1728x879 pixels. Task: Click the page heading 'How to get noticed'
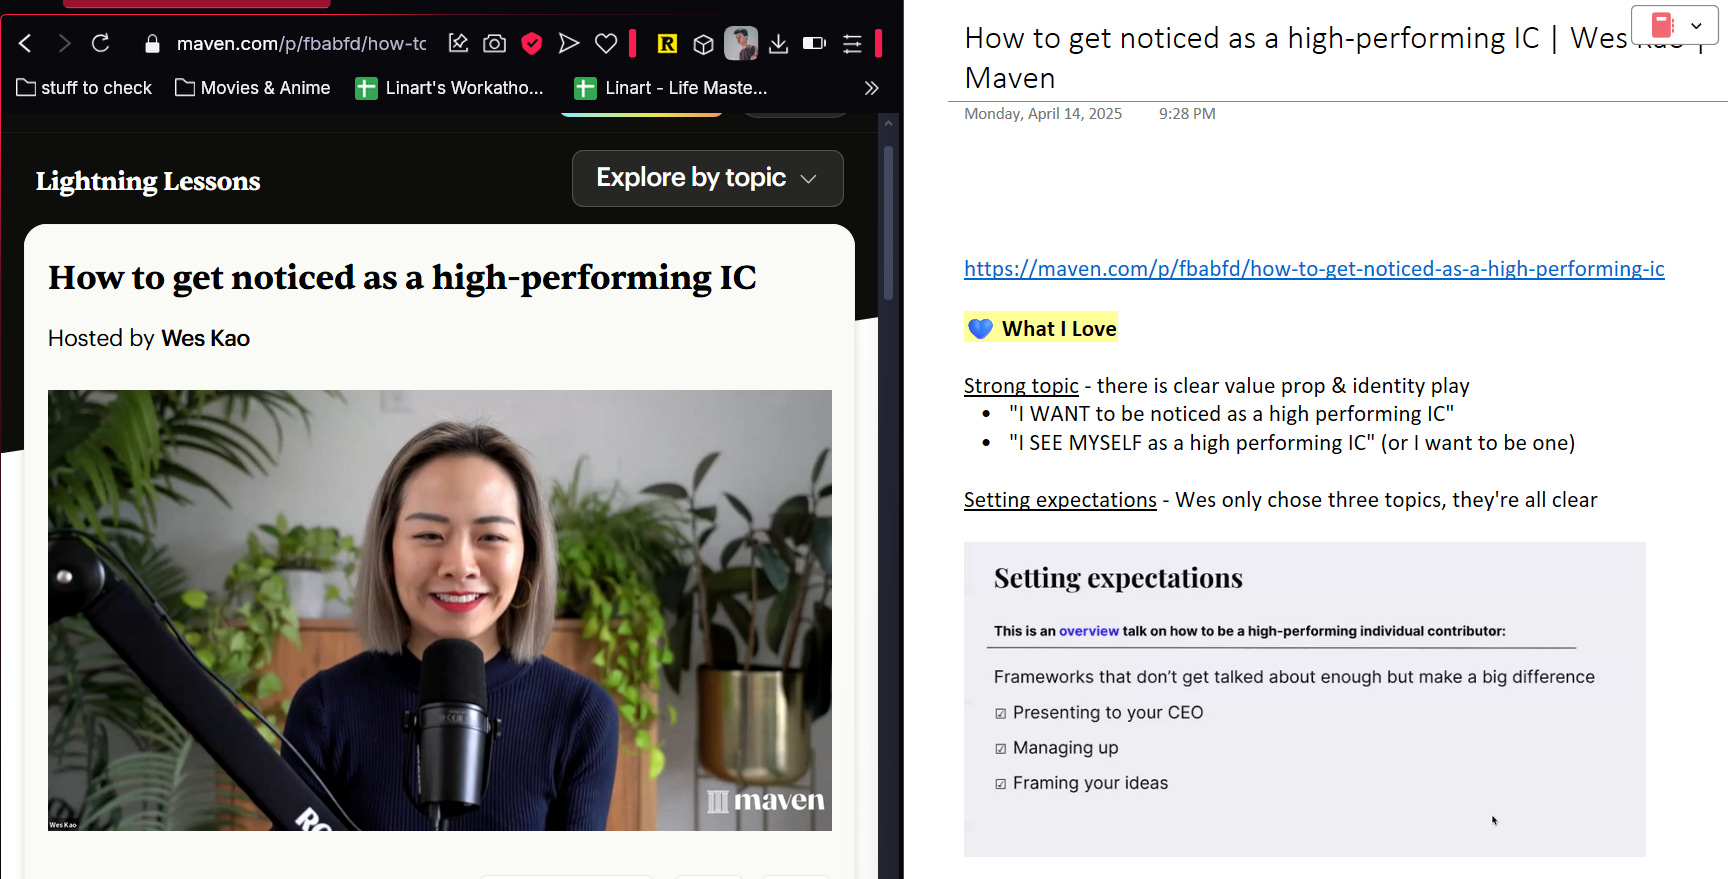click(402, 278)
